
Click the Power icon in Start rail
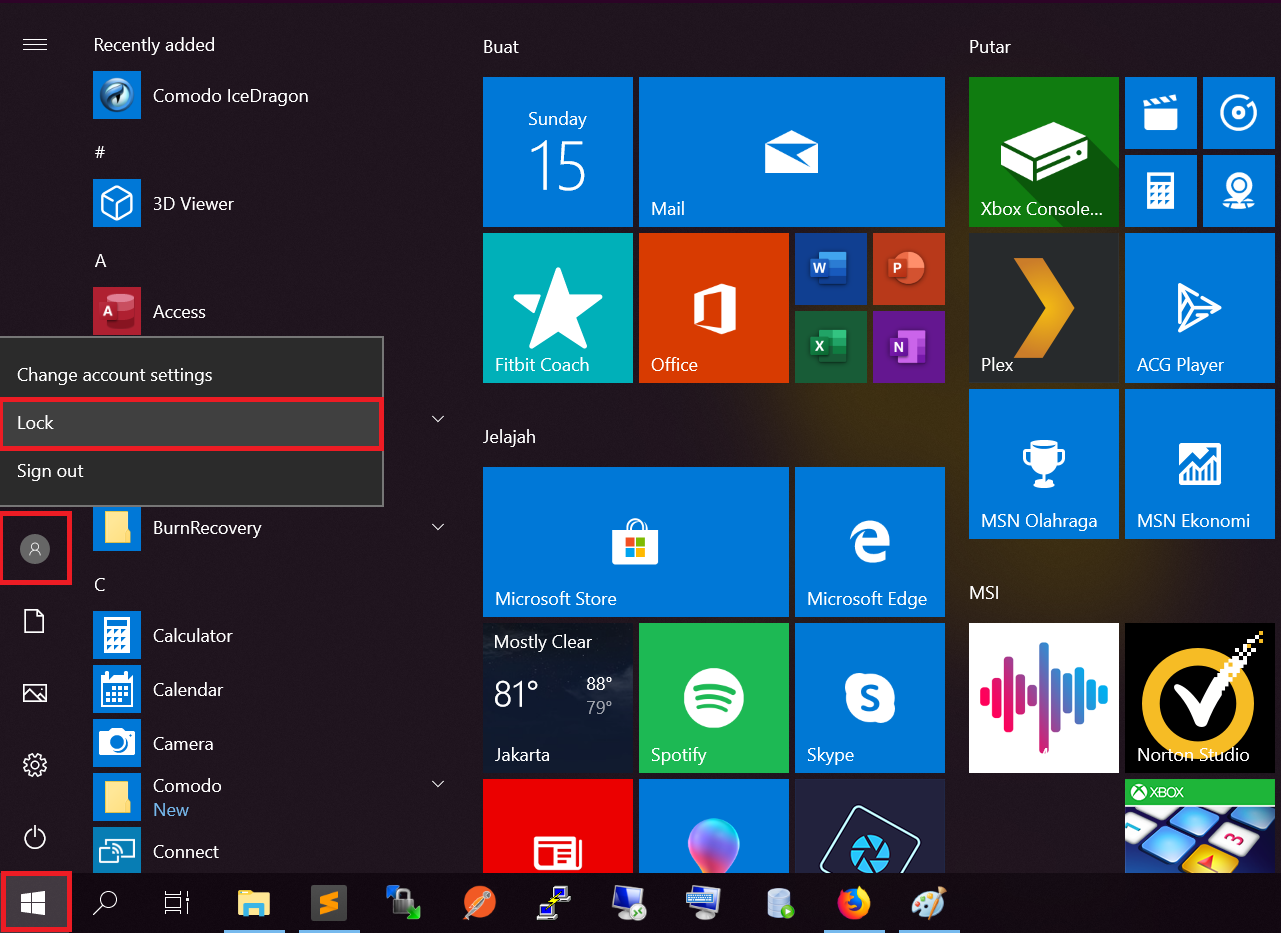(x=35, y=837)
